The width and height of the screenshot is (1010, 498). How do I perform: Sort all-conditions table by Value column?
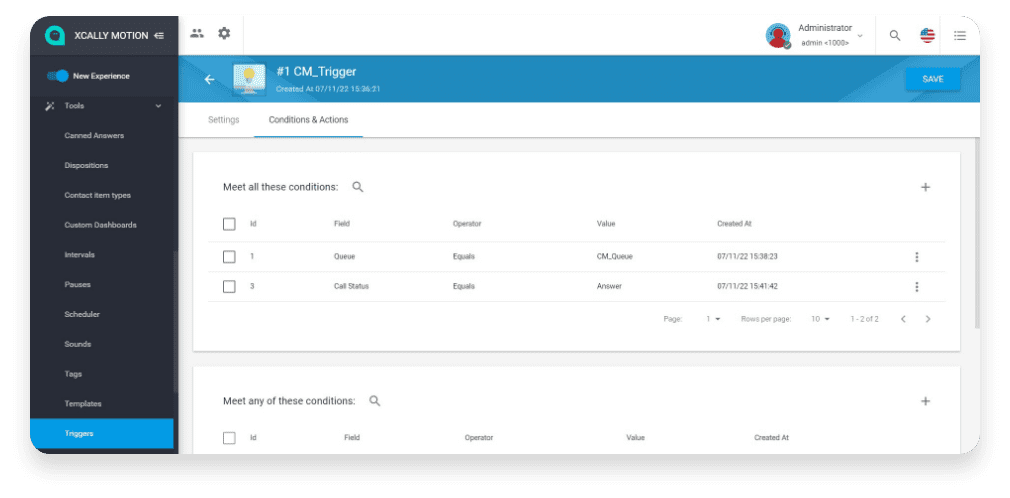[x=606, y=224]
